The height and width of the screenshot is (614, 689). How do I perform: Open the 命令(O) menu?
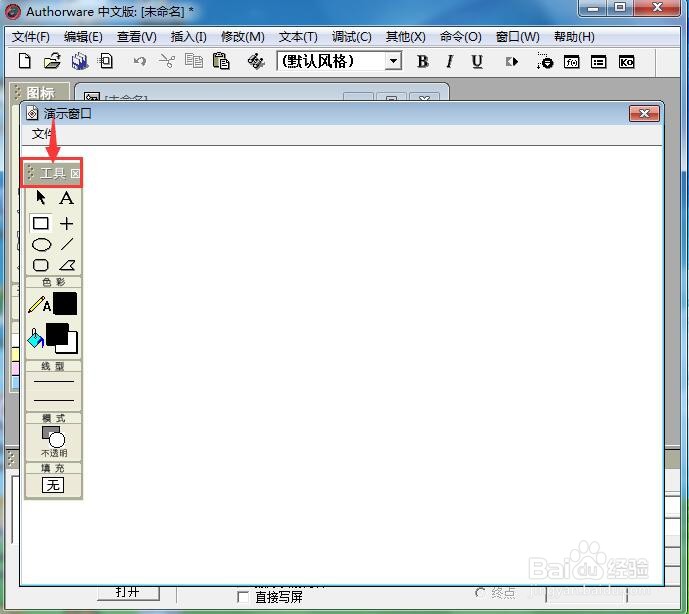tap(461, 36)
